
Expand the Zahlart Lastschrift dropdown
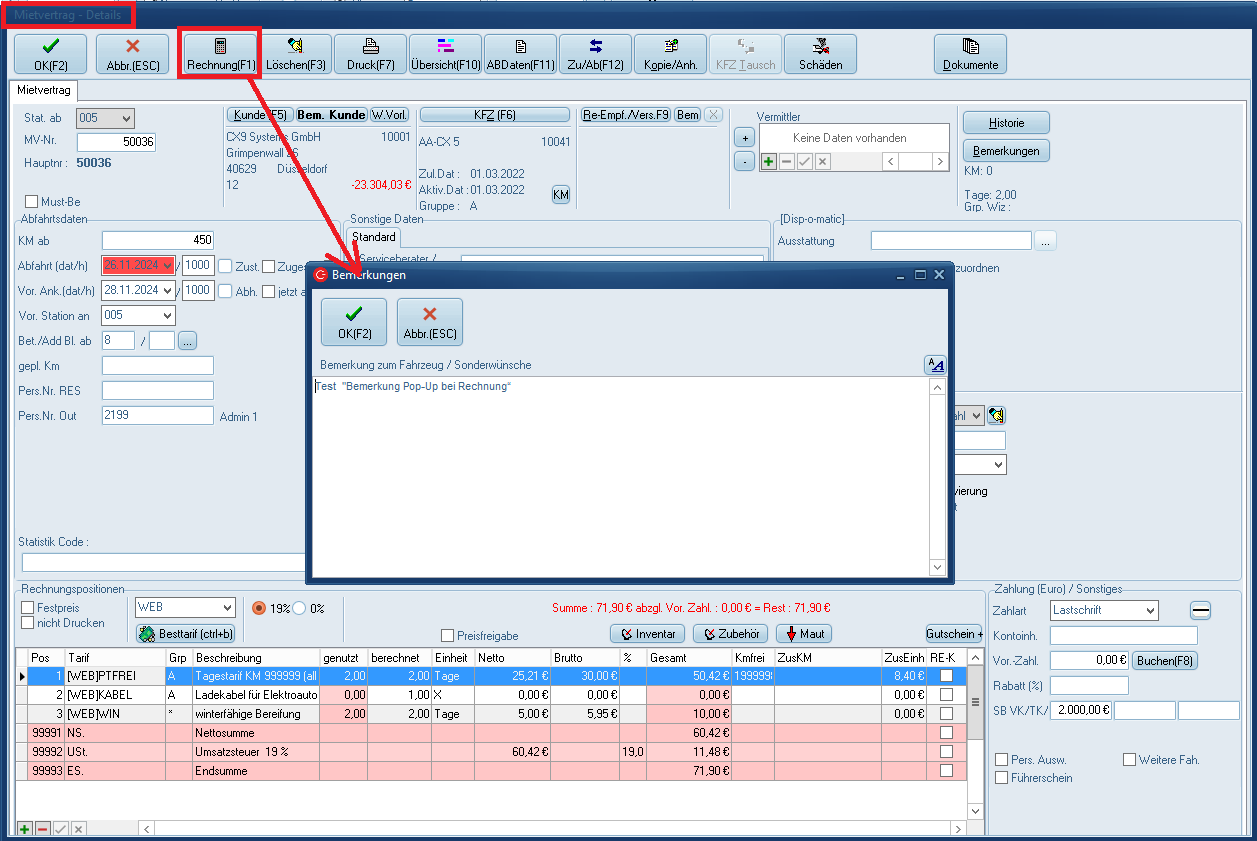point(1149,610)
